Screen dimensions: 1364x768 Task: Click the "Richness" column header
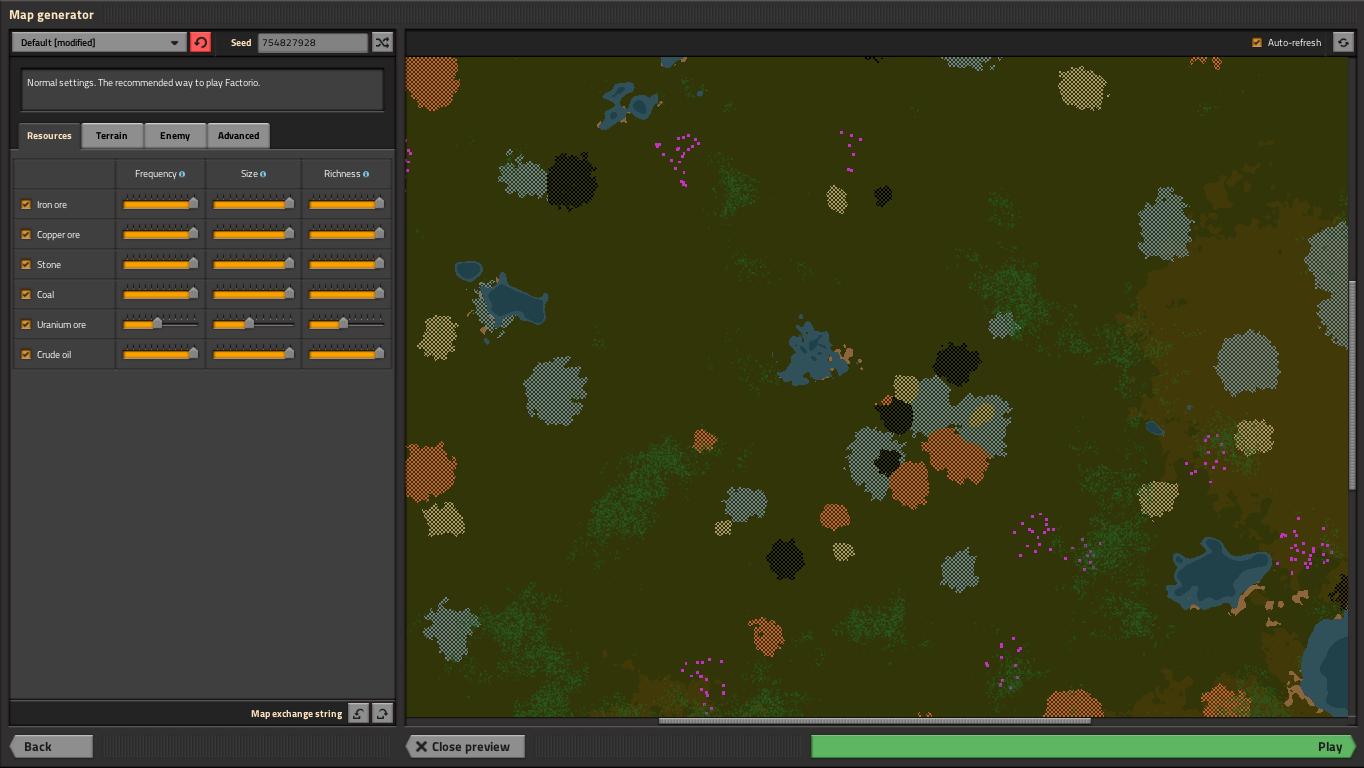tap(341, 174)
